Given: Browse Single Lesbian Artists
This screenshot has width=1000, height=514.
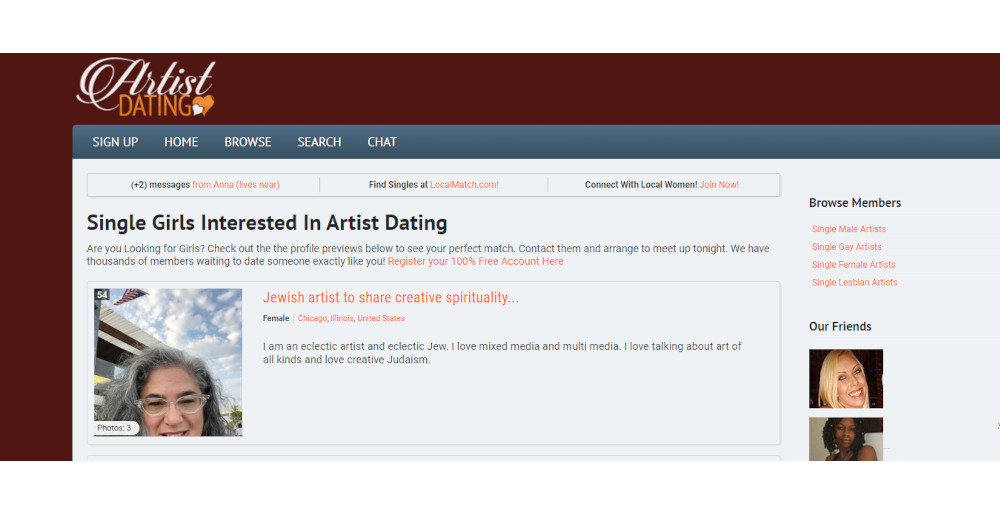Looking at the screenshot, I should point(855,283).
